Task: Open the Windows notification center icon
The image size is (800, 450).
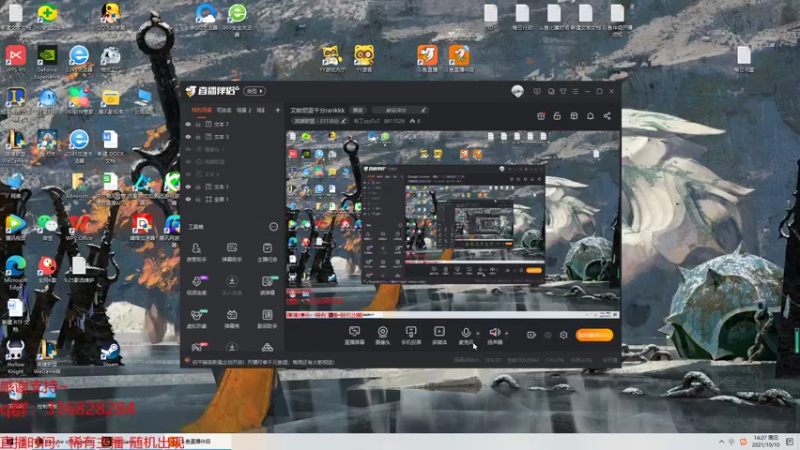Action: click(x=790, y=441)
